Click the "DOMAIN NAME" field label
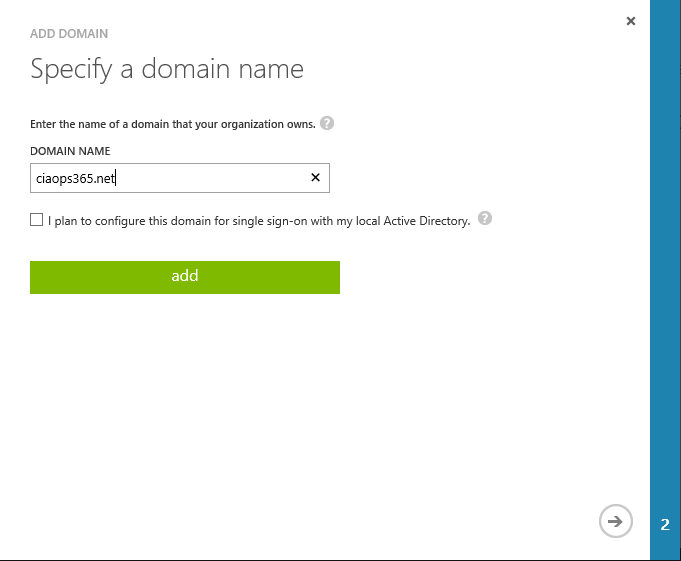Screen dimensions: 681x561 click(70, 151)
